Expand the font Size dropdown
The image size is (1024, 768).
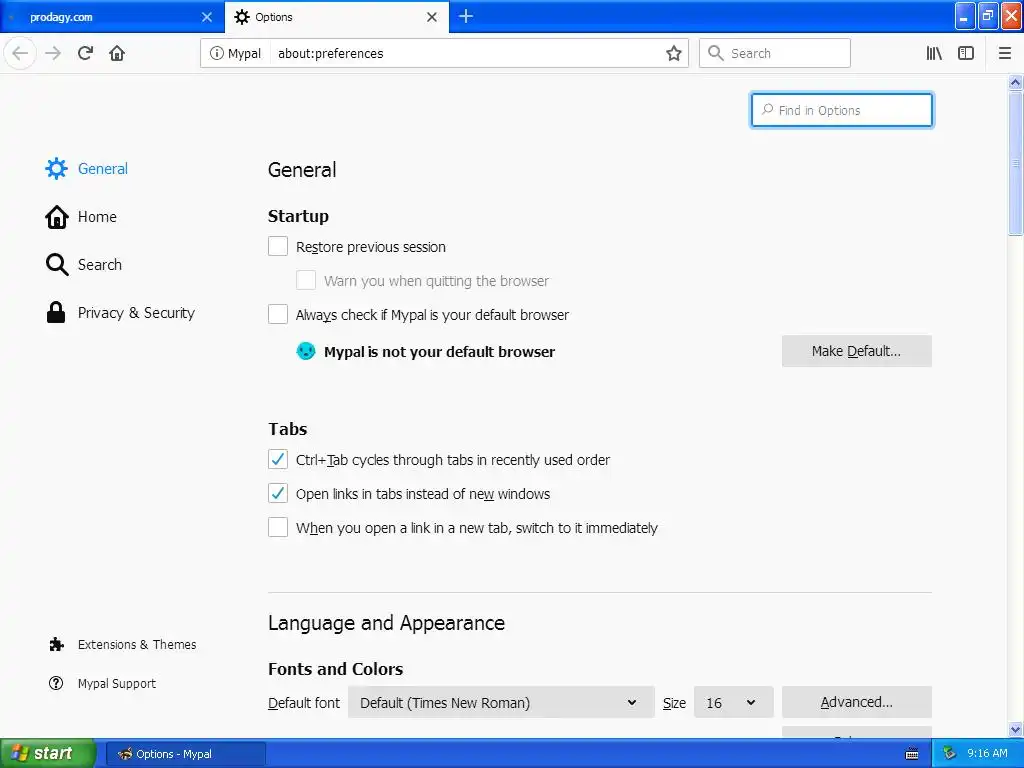coord(733,703)
